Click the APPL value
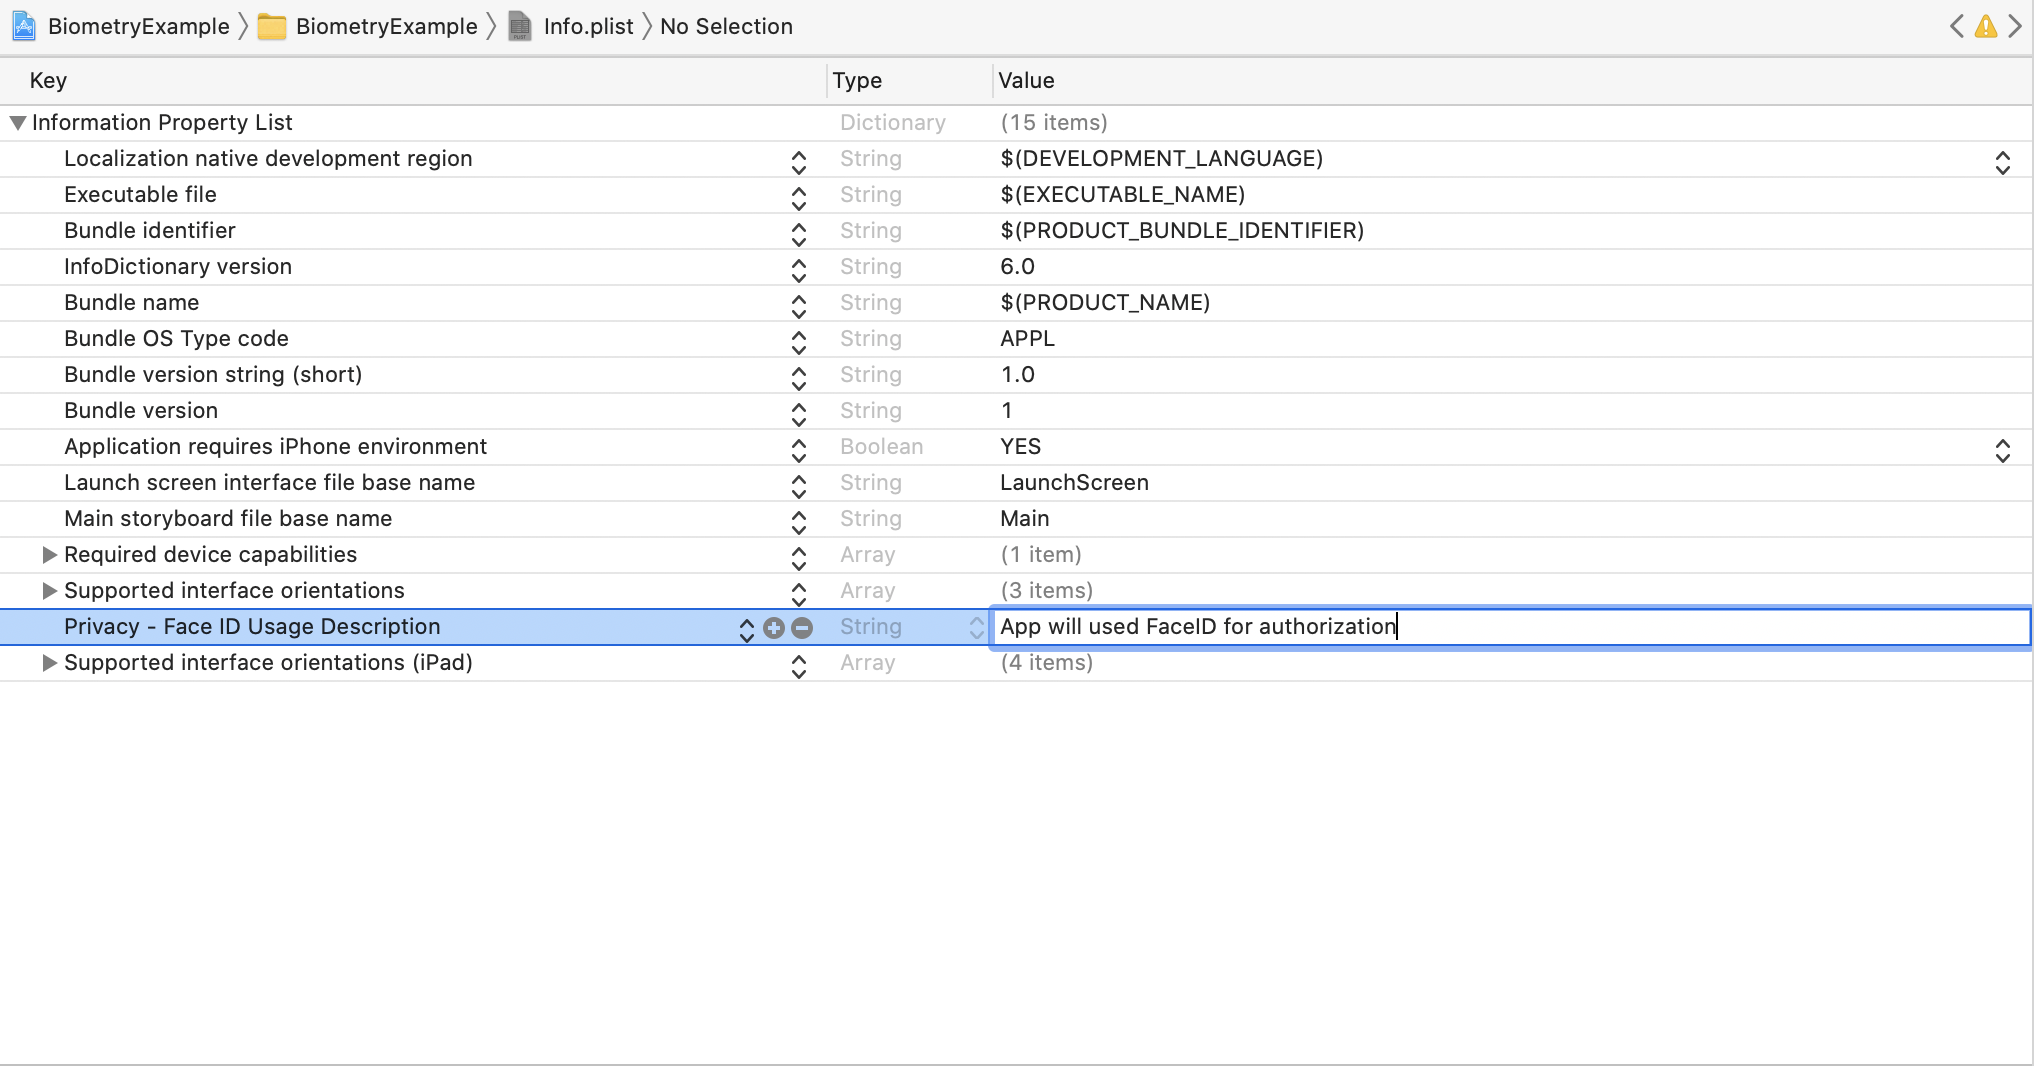 [1027, 339]
